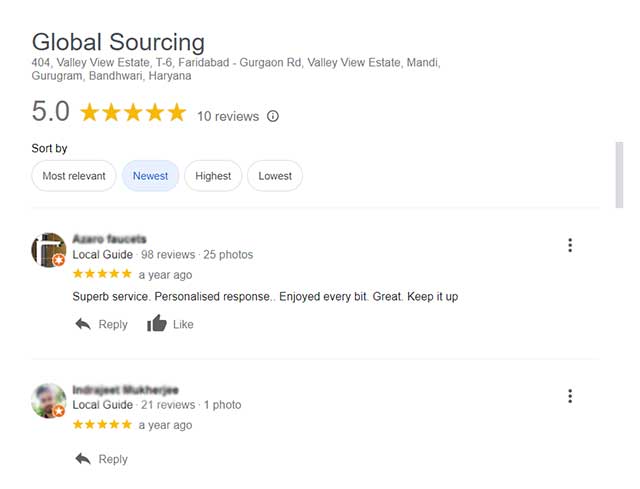Screen dimensions: 640x489
Task: Click the five-star overall rating stars
Action: [x=133, y=113]
